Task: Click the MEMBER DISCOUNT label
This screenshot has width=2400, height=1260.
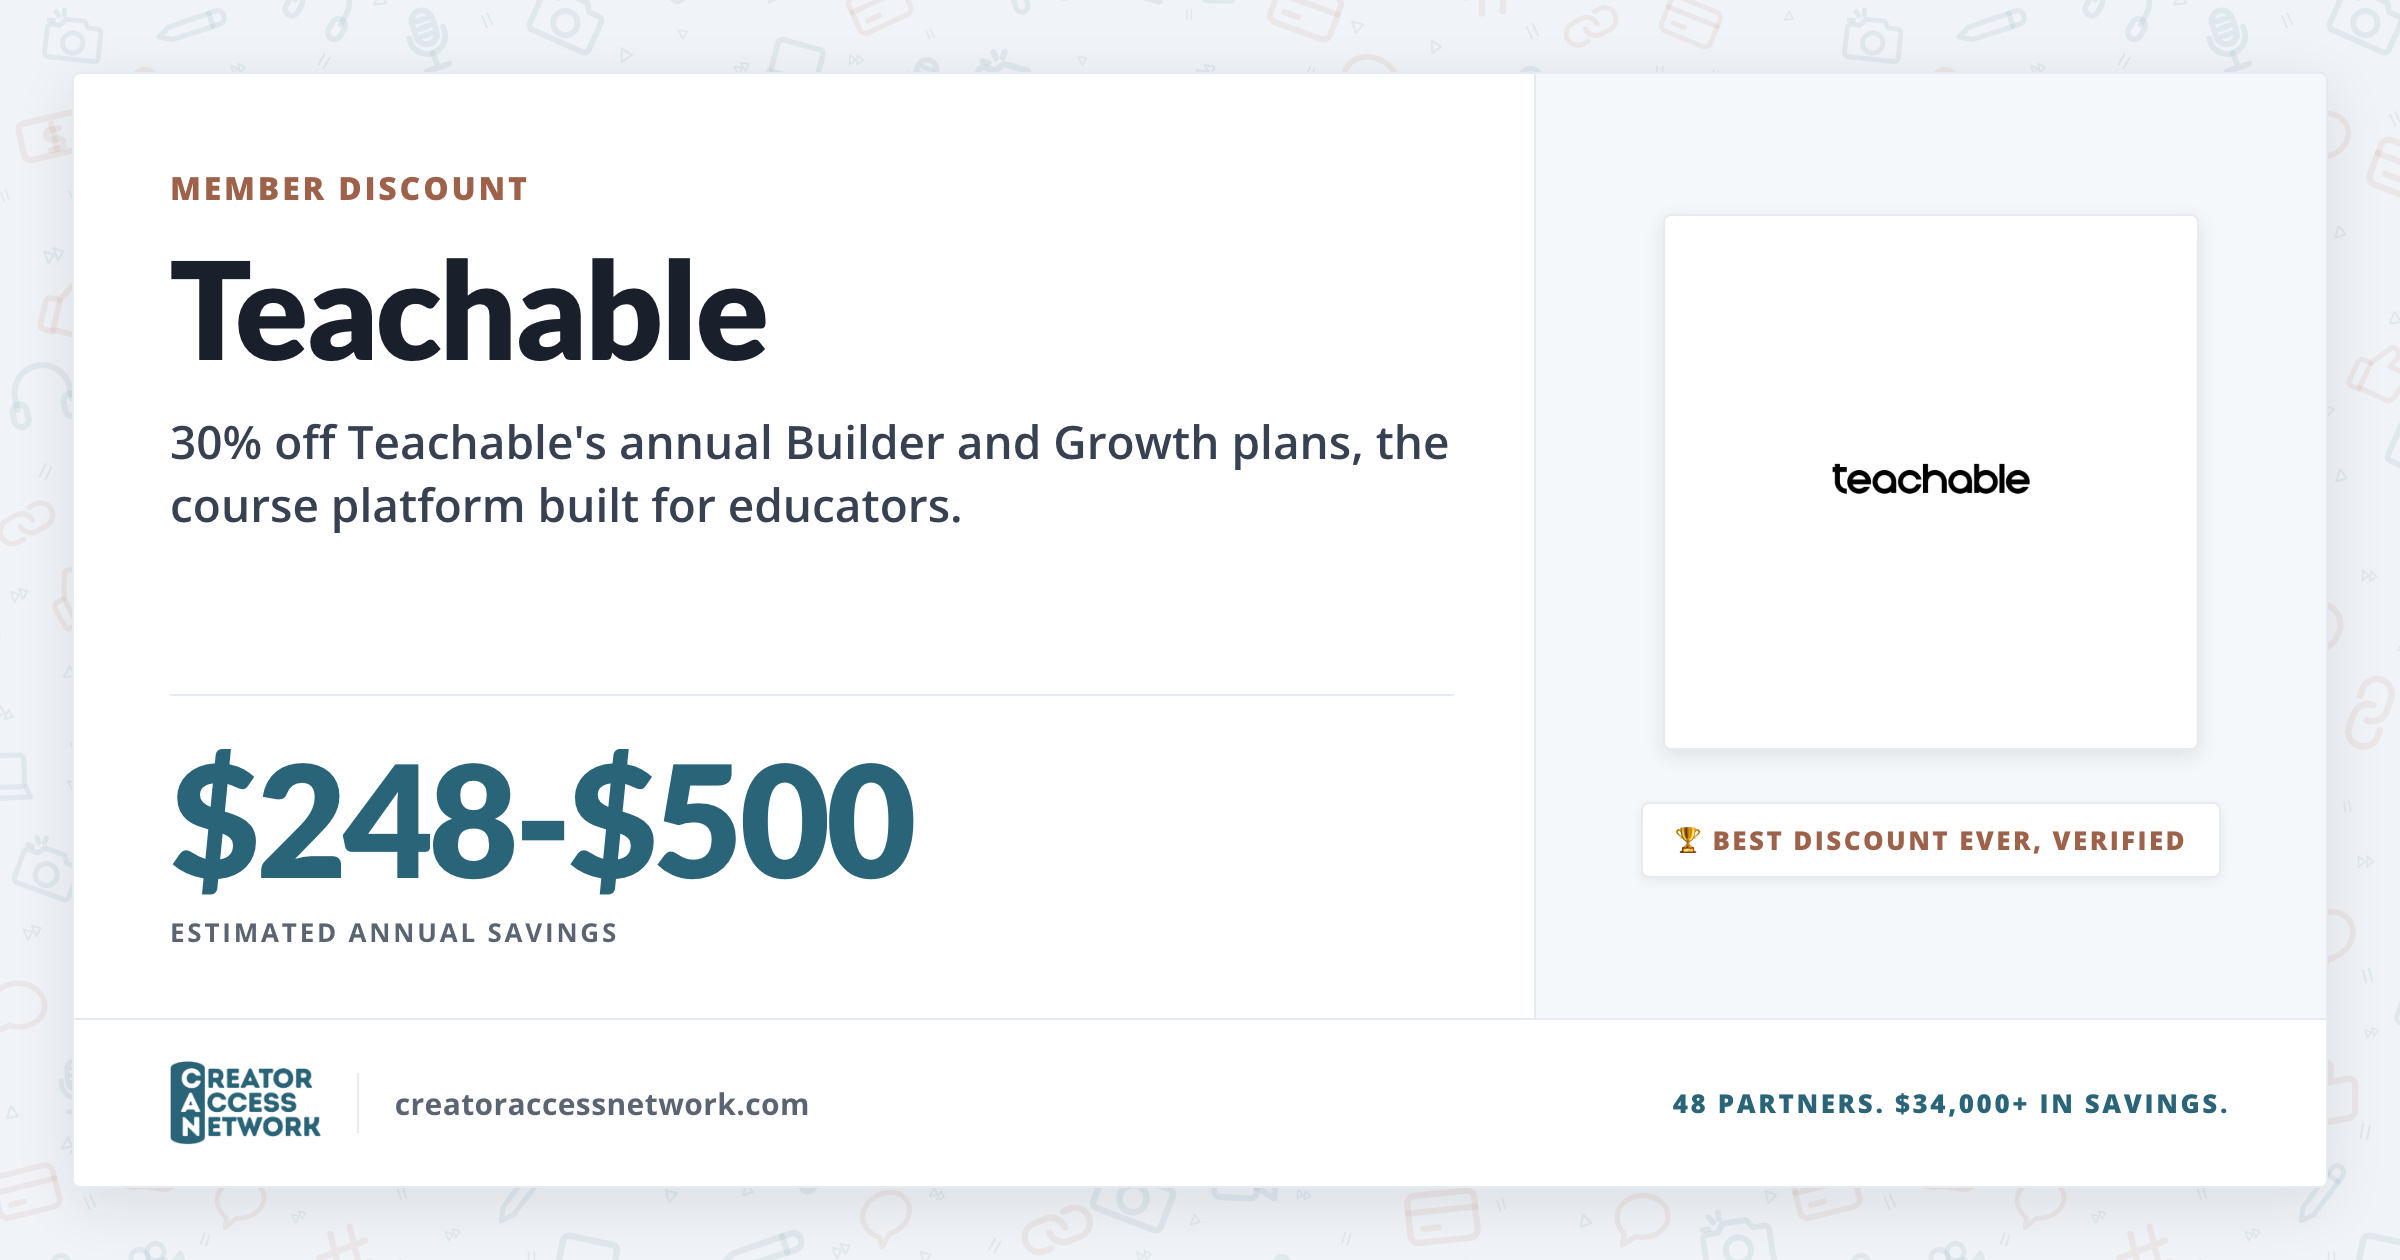Action: pos(349,189)
